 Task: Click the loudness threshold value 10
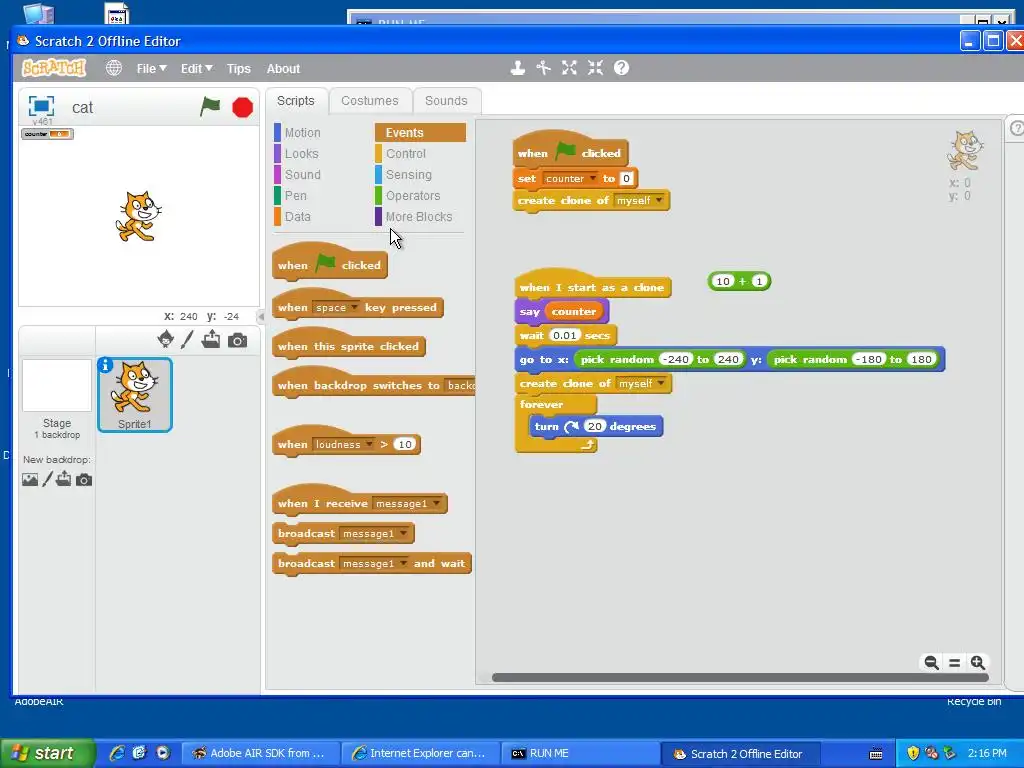click(x=405, y=445)
